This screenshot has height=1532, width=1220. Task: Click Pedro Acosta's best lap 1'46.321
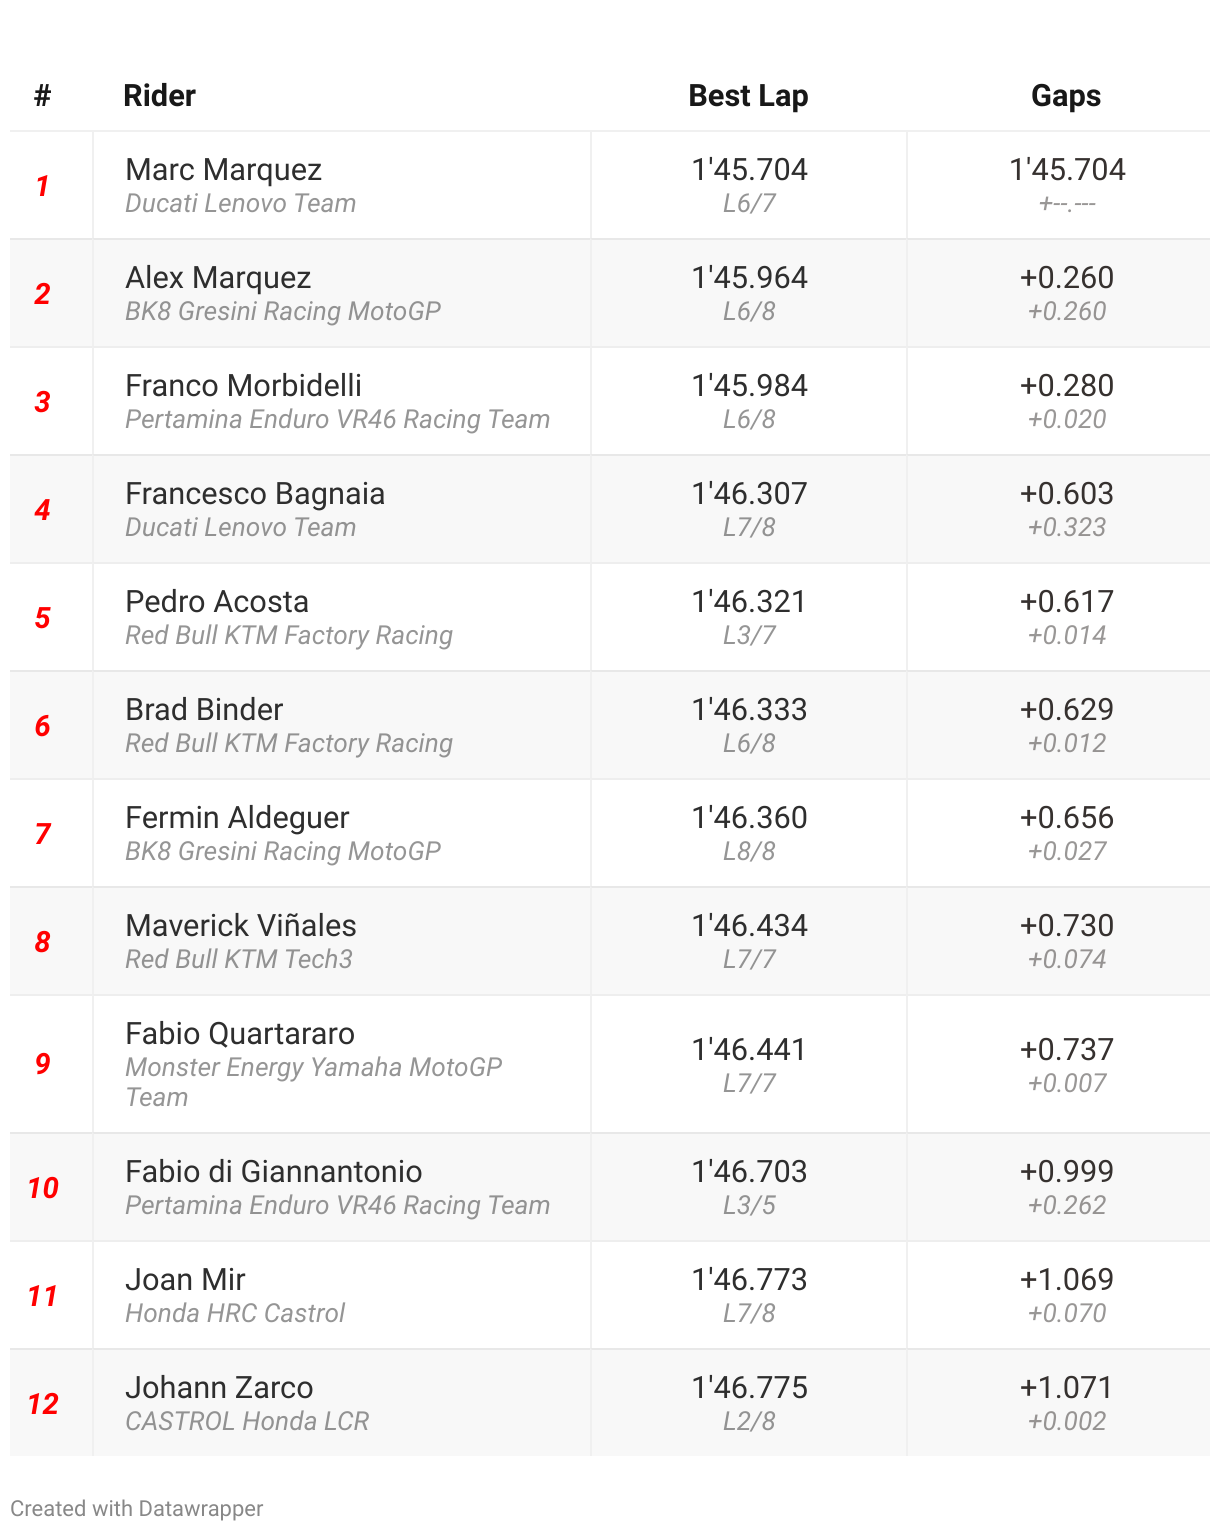coord(749,602)
